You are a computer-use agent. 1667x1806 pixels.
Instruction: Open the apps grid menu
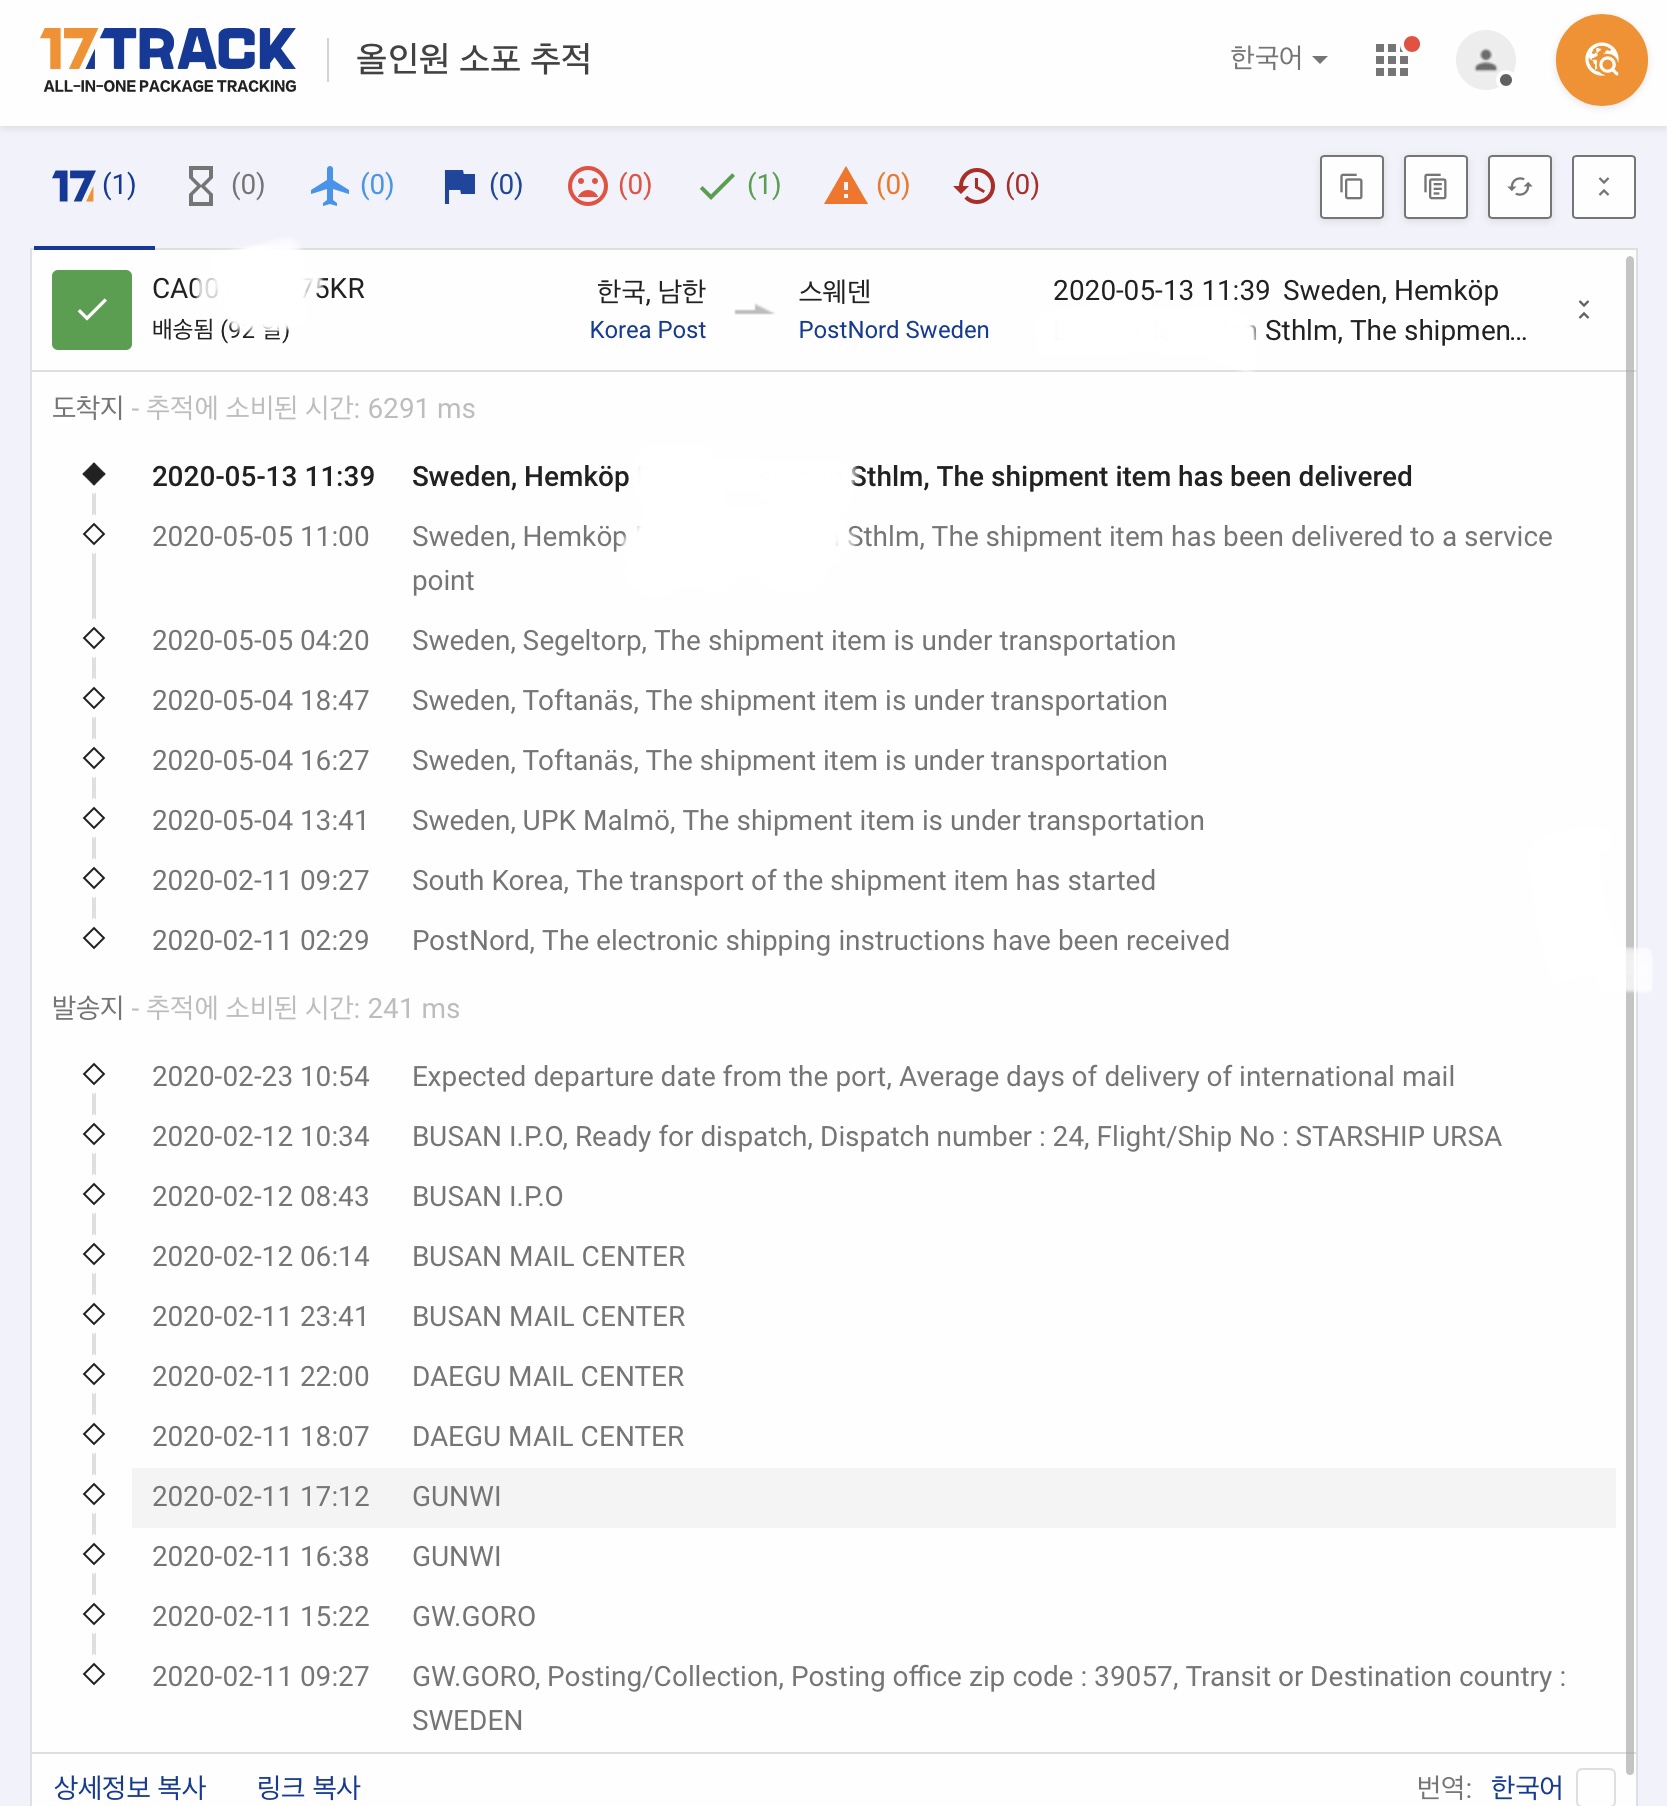[x=1393, y=59]
